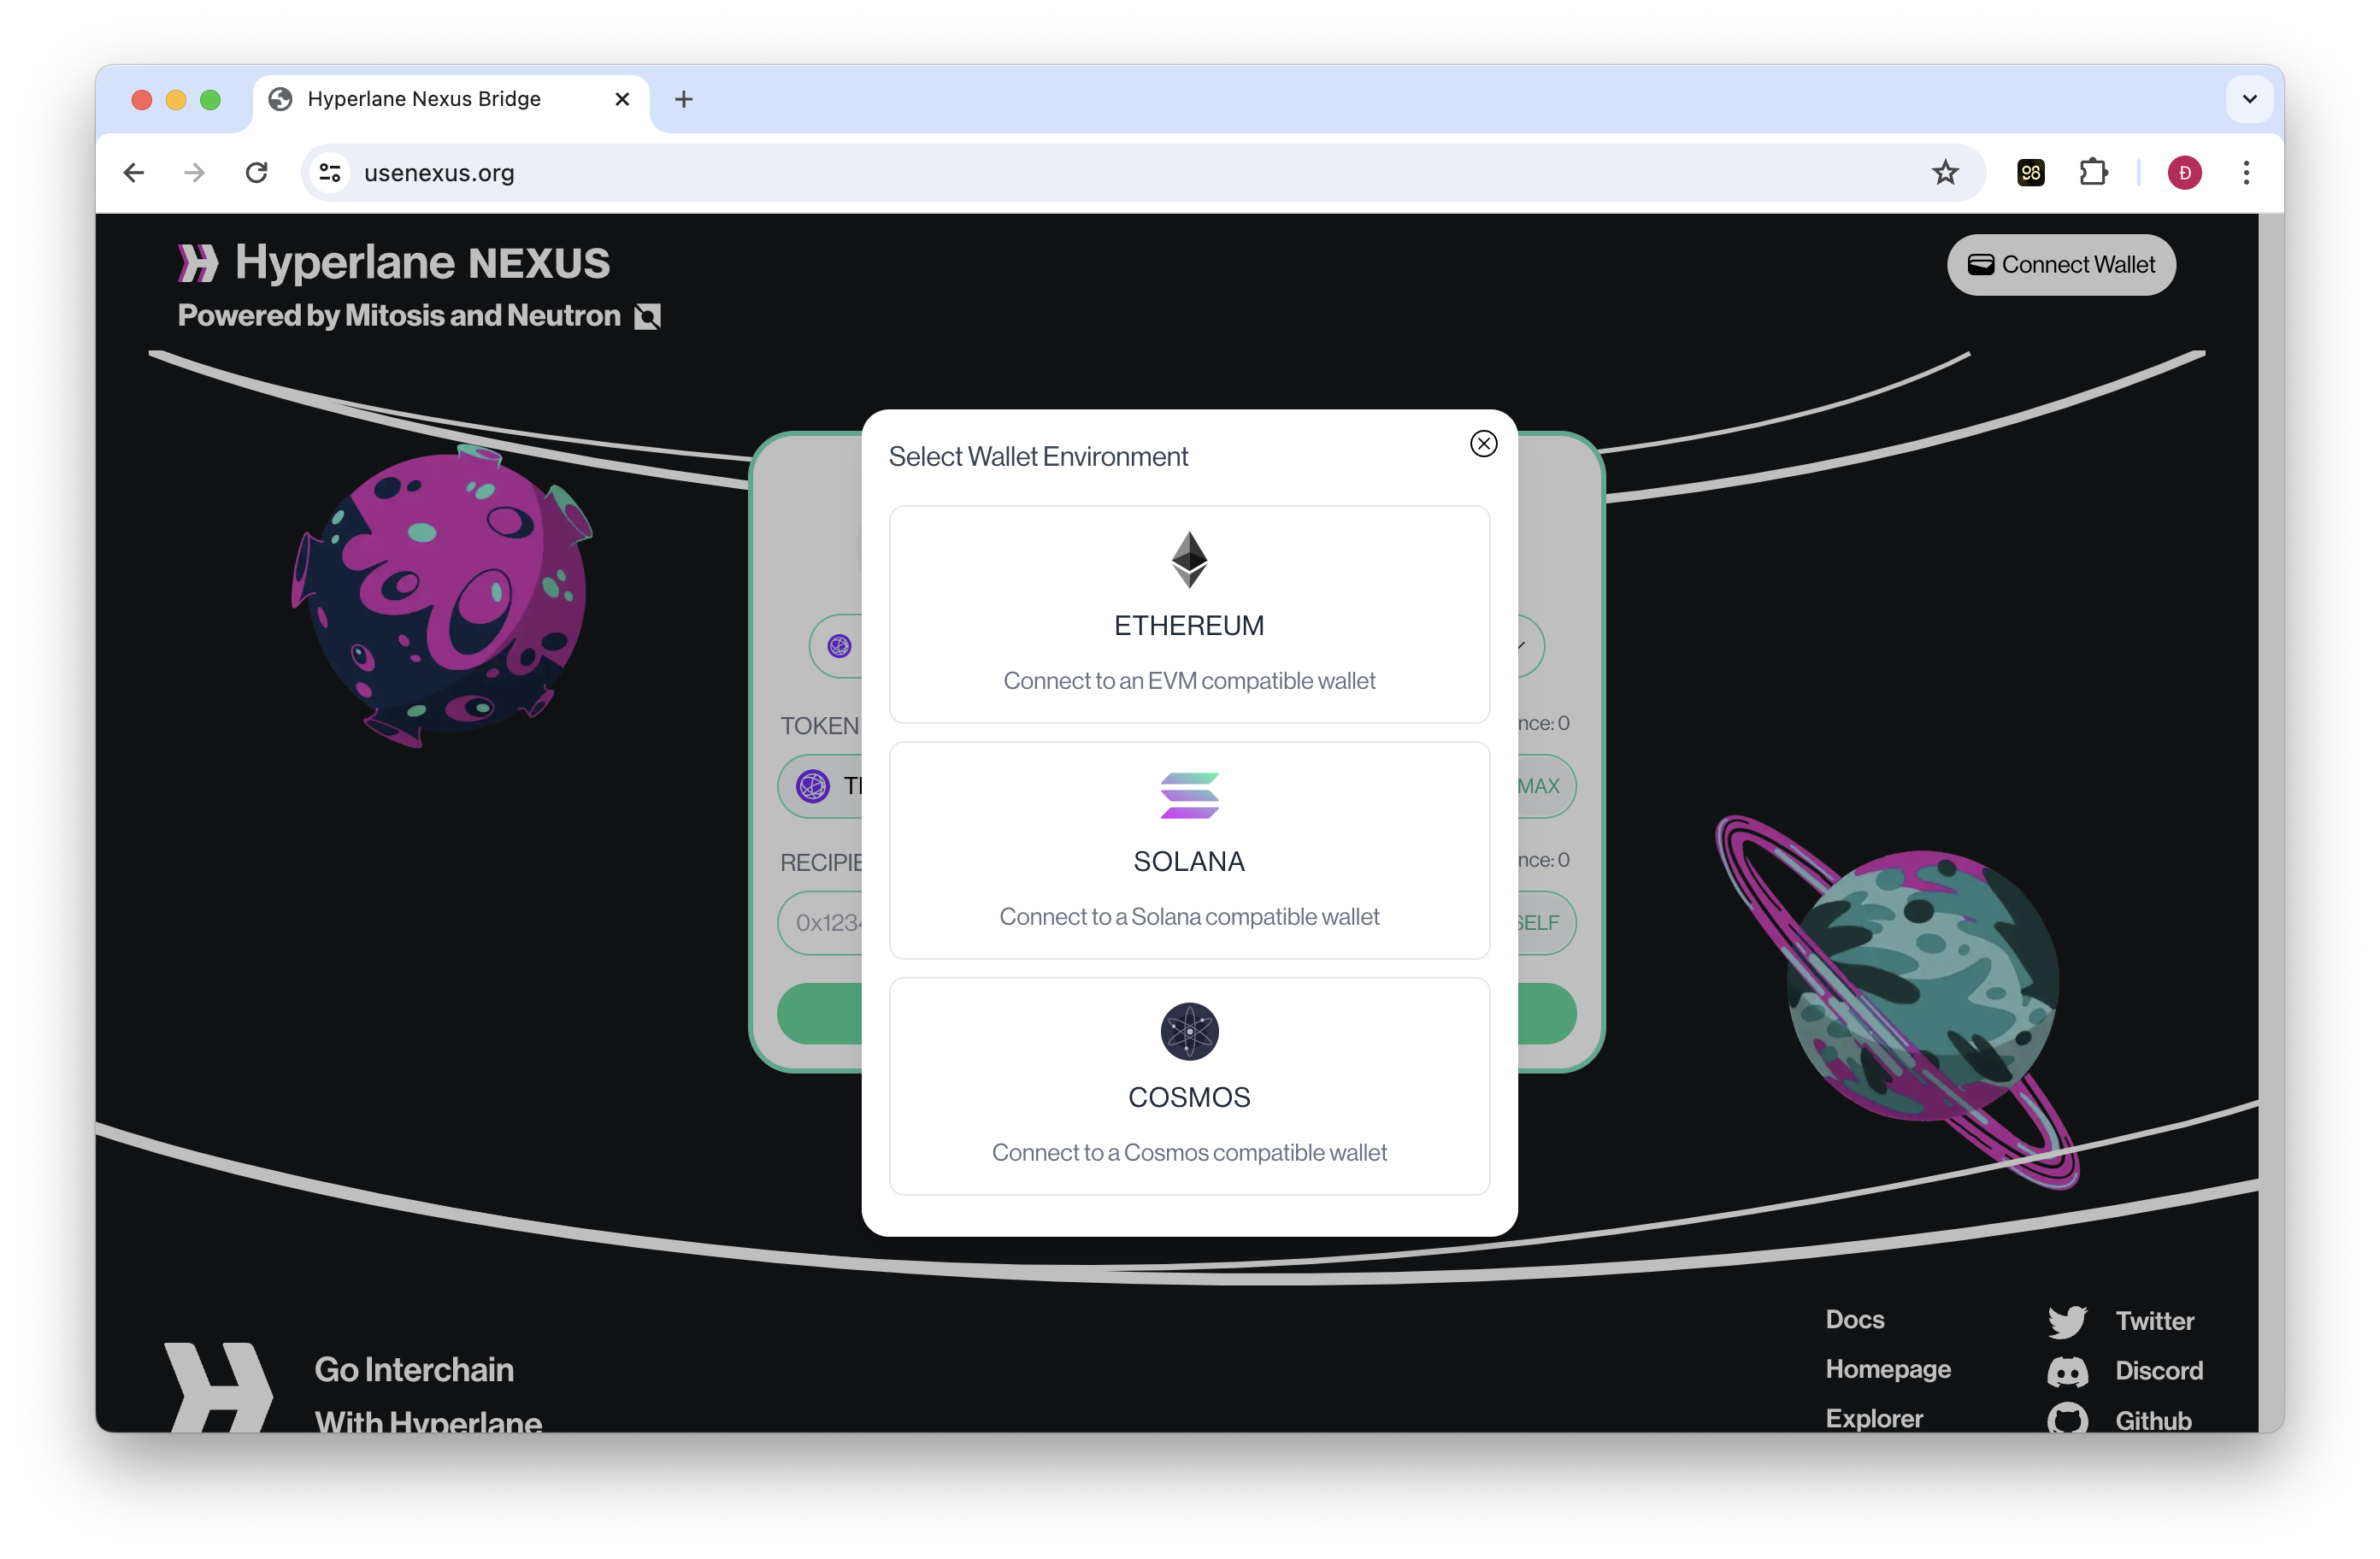
Task: Expand the tab search dropdown arrow
Action: pos(2249,99)
